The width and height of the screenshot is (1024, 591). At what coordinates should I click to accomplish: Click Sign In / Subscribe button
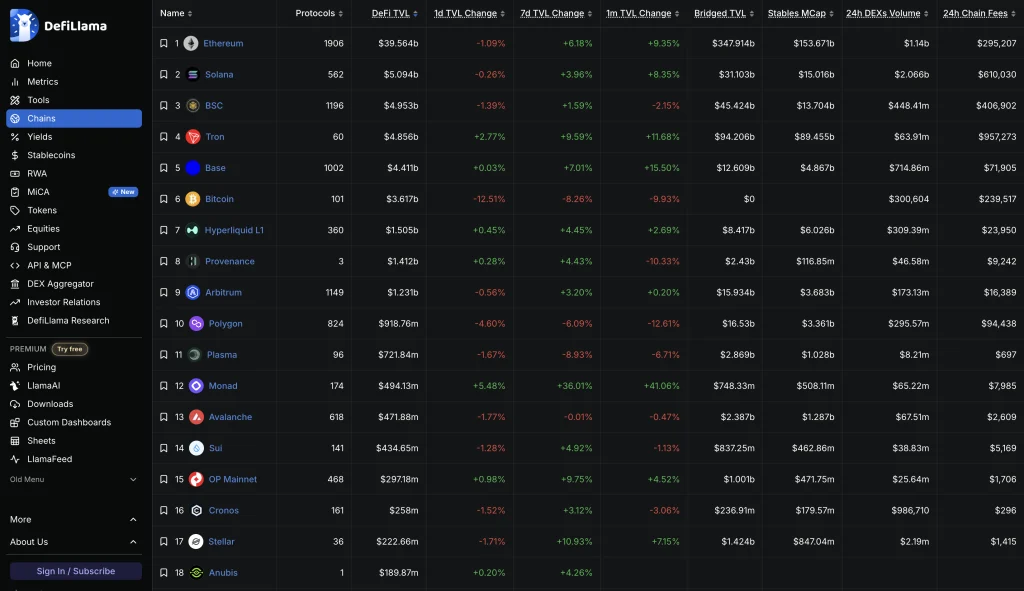(76, 571)
